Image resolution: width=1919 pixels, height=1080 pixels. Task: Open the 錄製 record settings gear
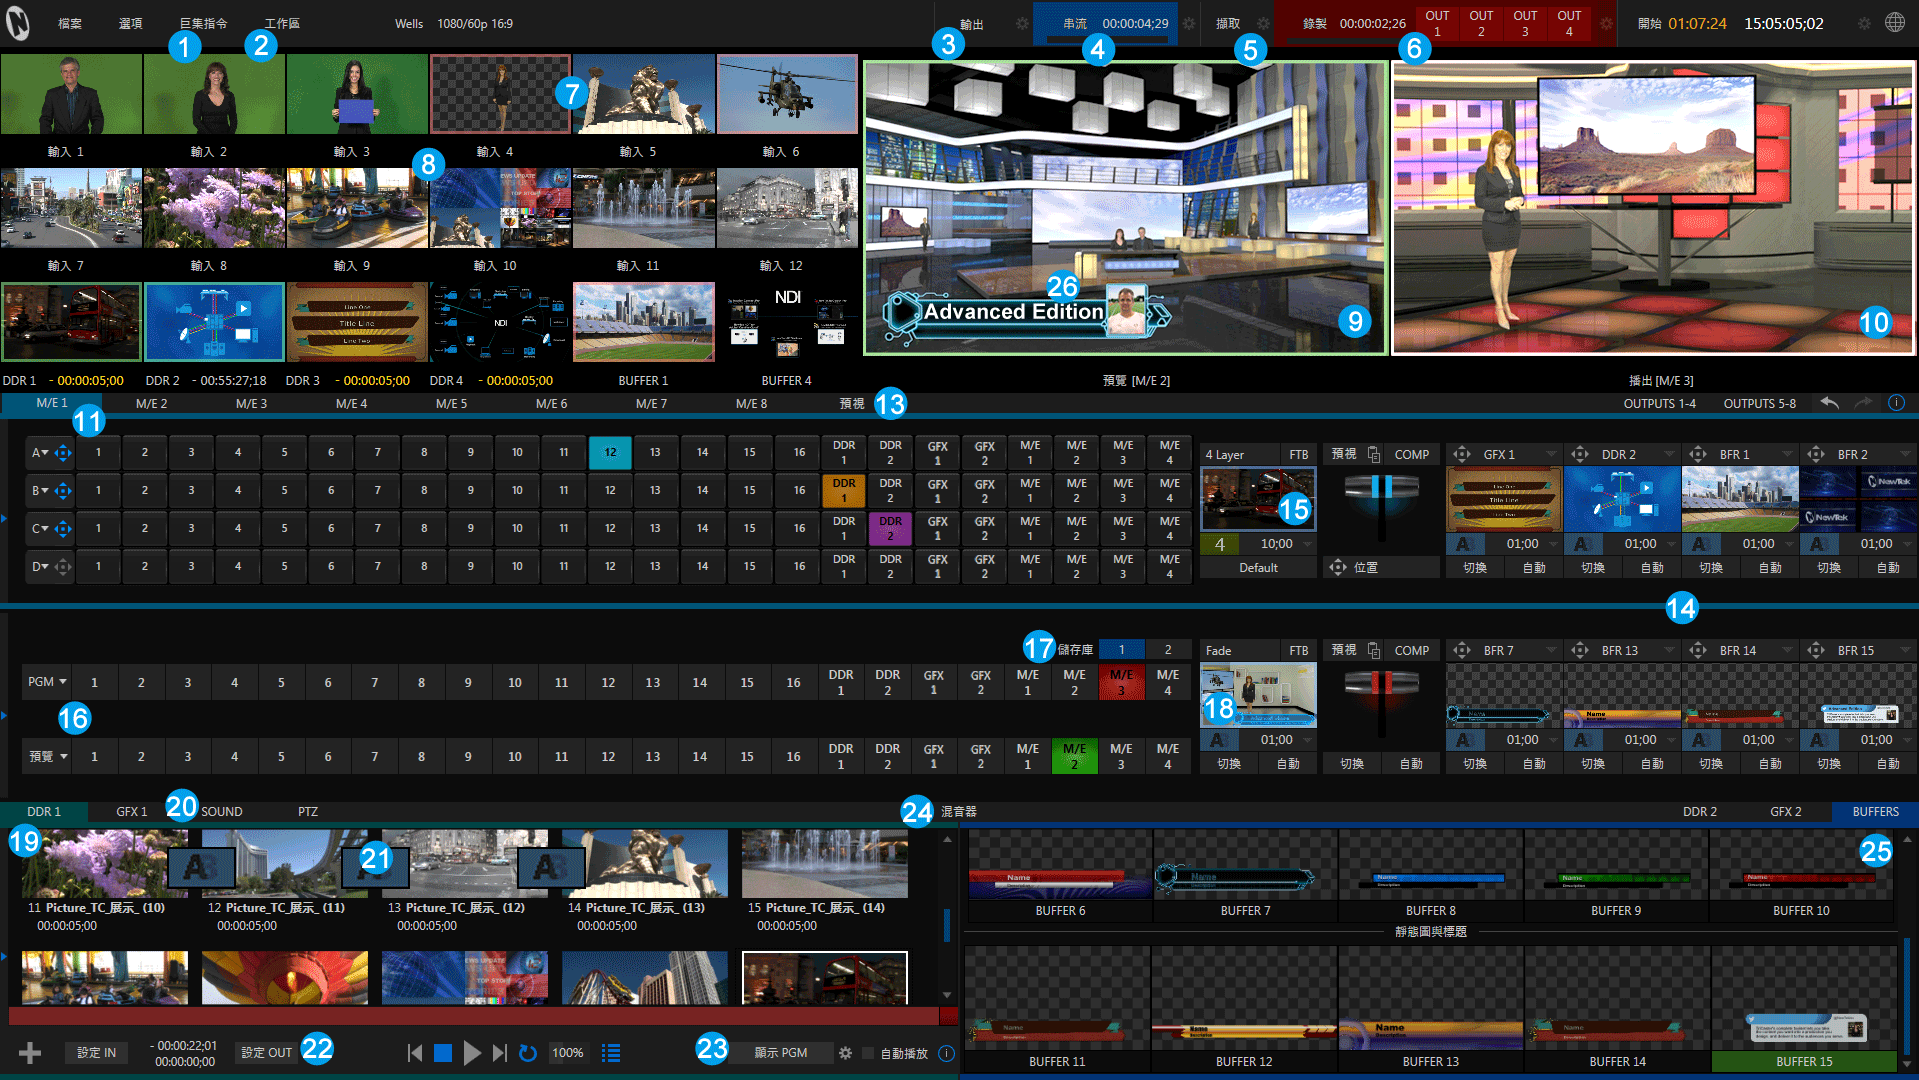(x=1606, y=23)
